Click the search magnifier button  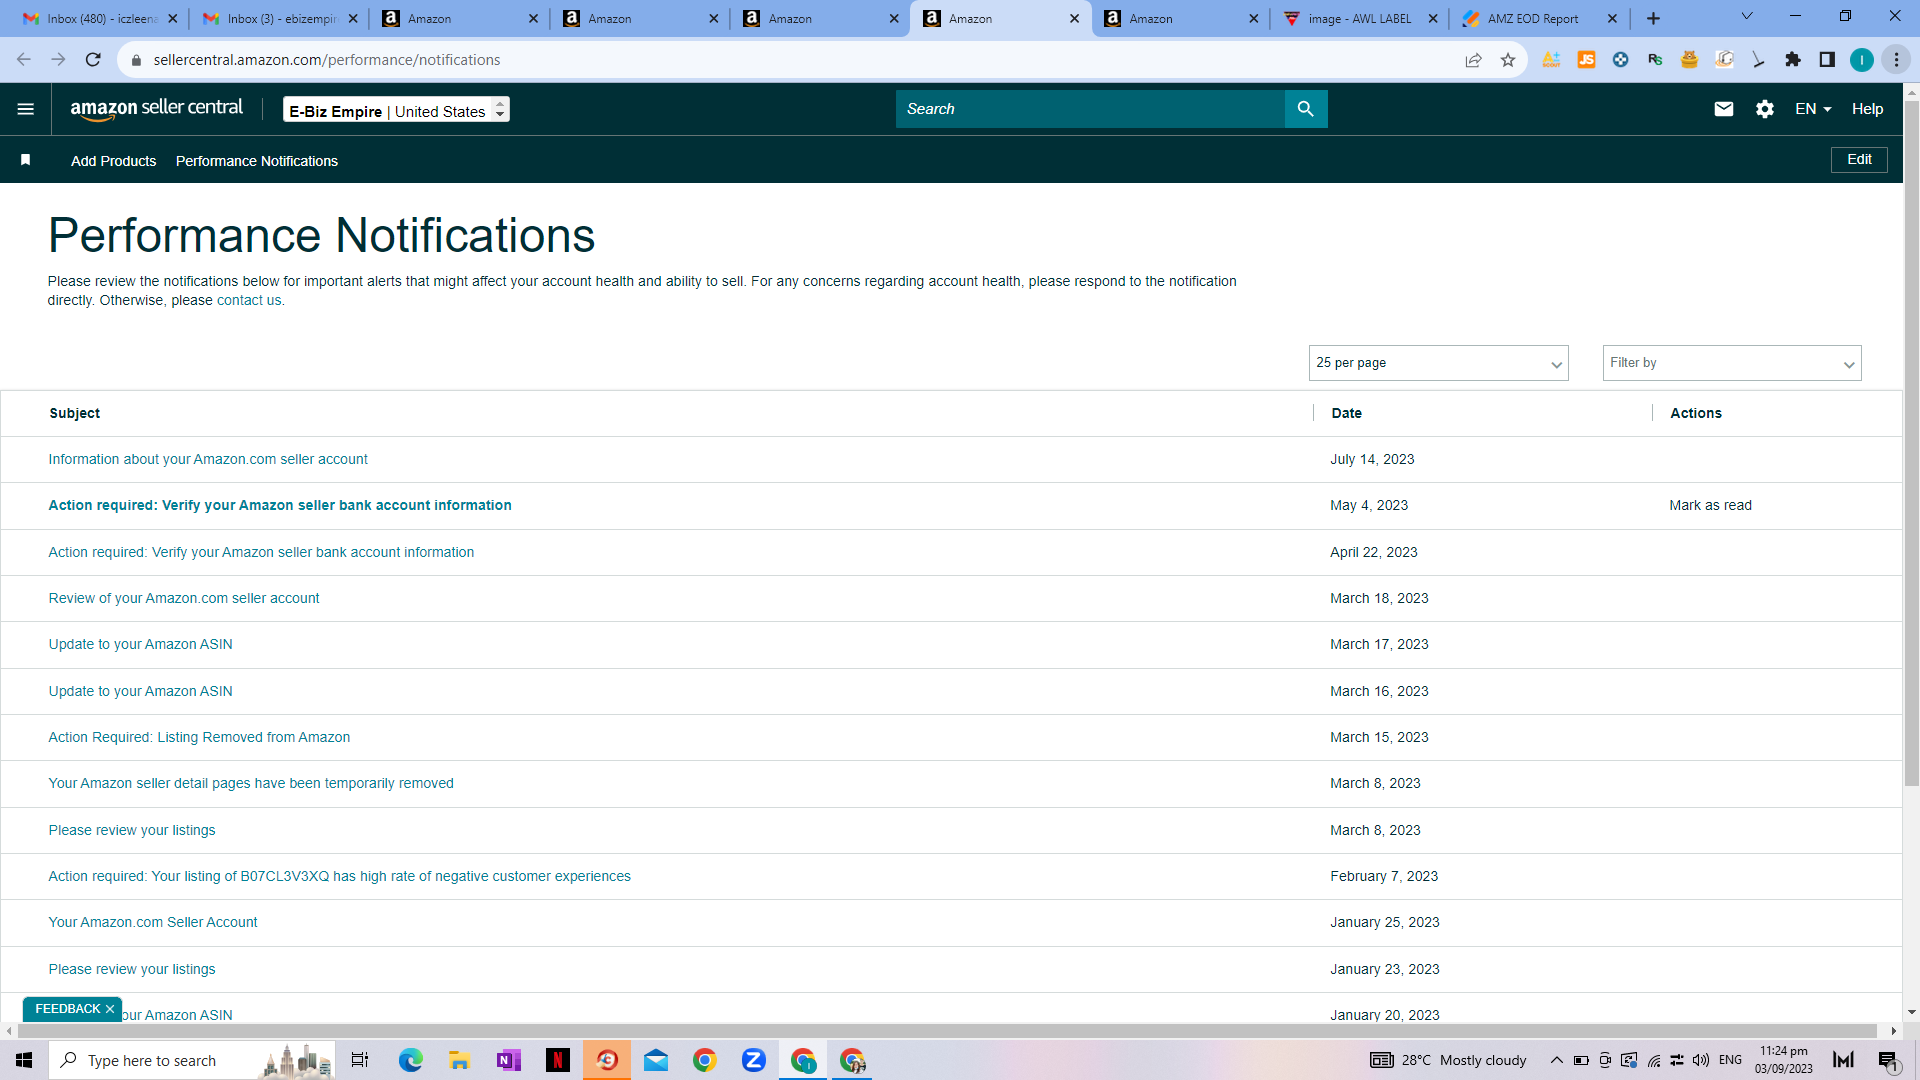pos(1306,109)
